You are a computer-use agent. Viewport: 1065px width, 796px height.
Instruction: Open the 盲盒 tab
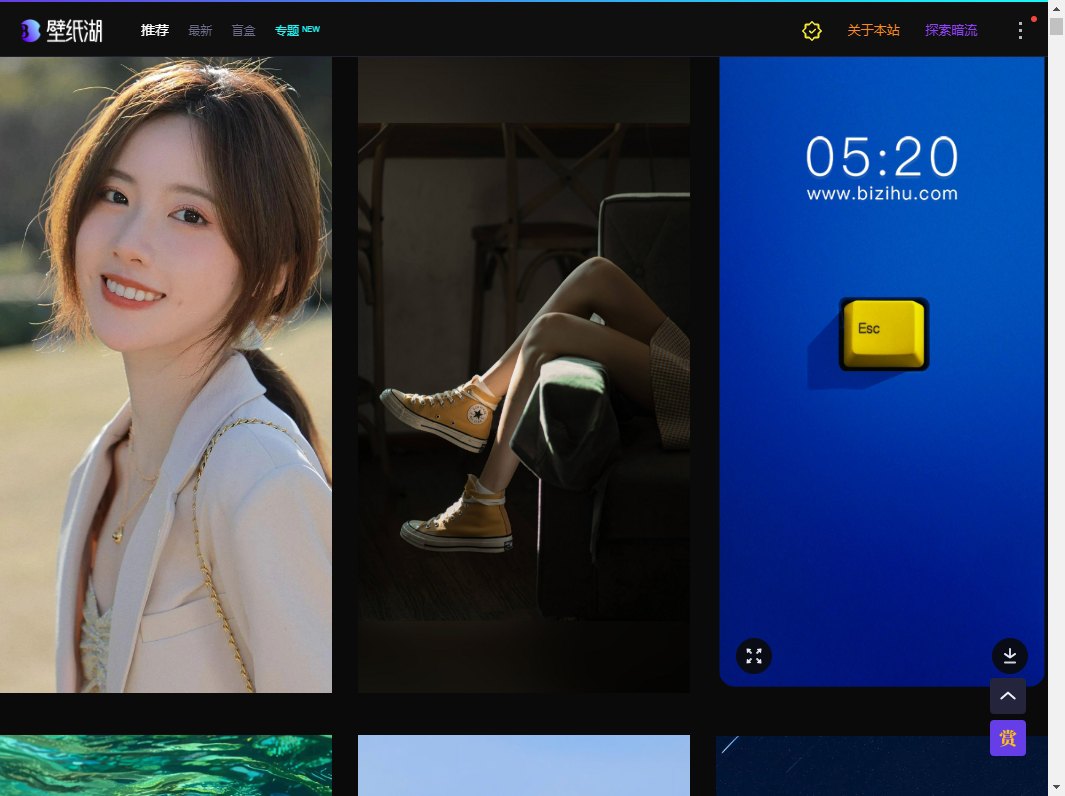pyautogui.click(x=243, y=31)
